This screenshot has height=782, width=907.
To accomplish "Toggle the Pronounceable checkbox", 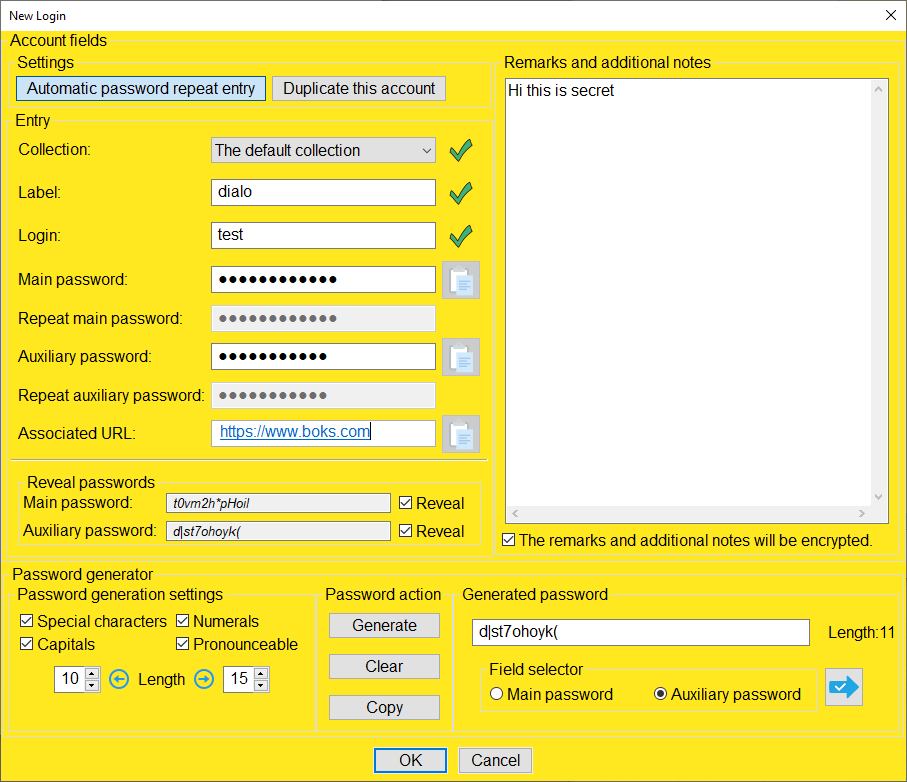I will (183, 645).
